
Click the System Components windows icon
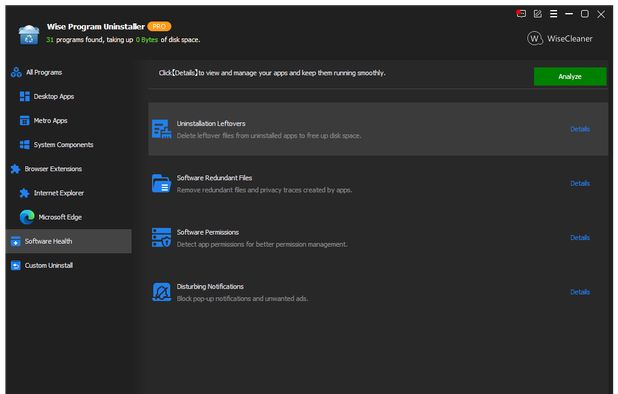(x=24, y=145)
